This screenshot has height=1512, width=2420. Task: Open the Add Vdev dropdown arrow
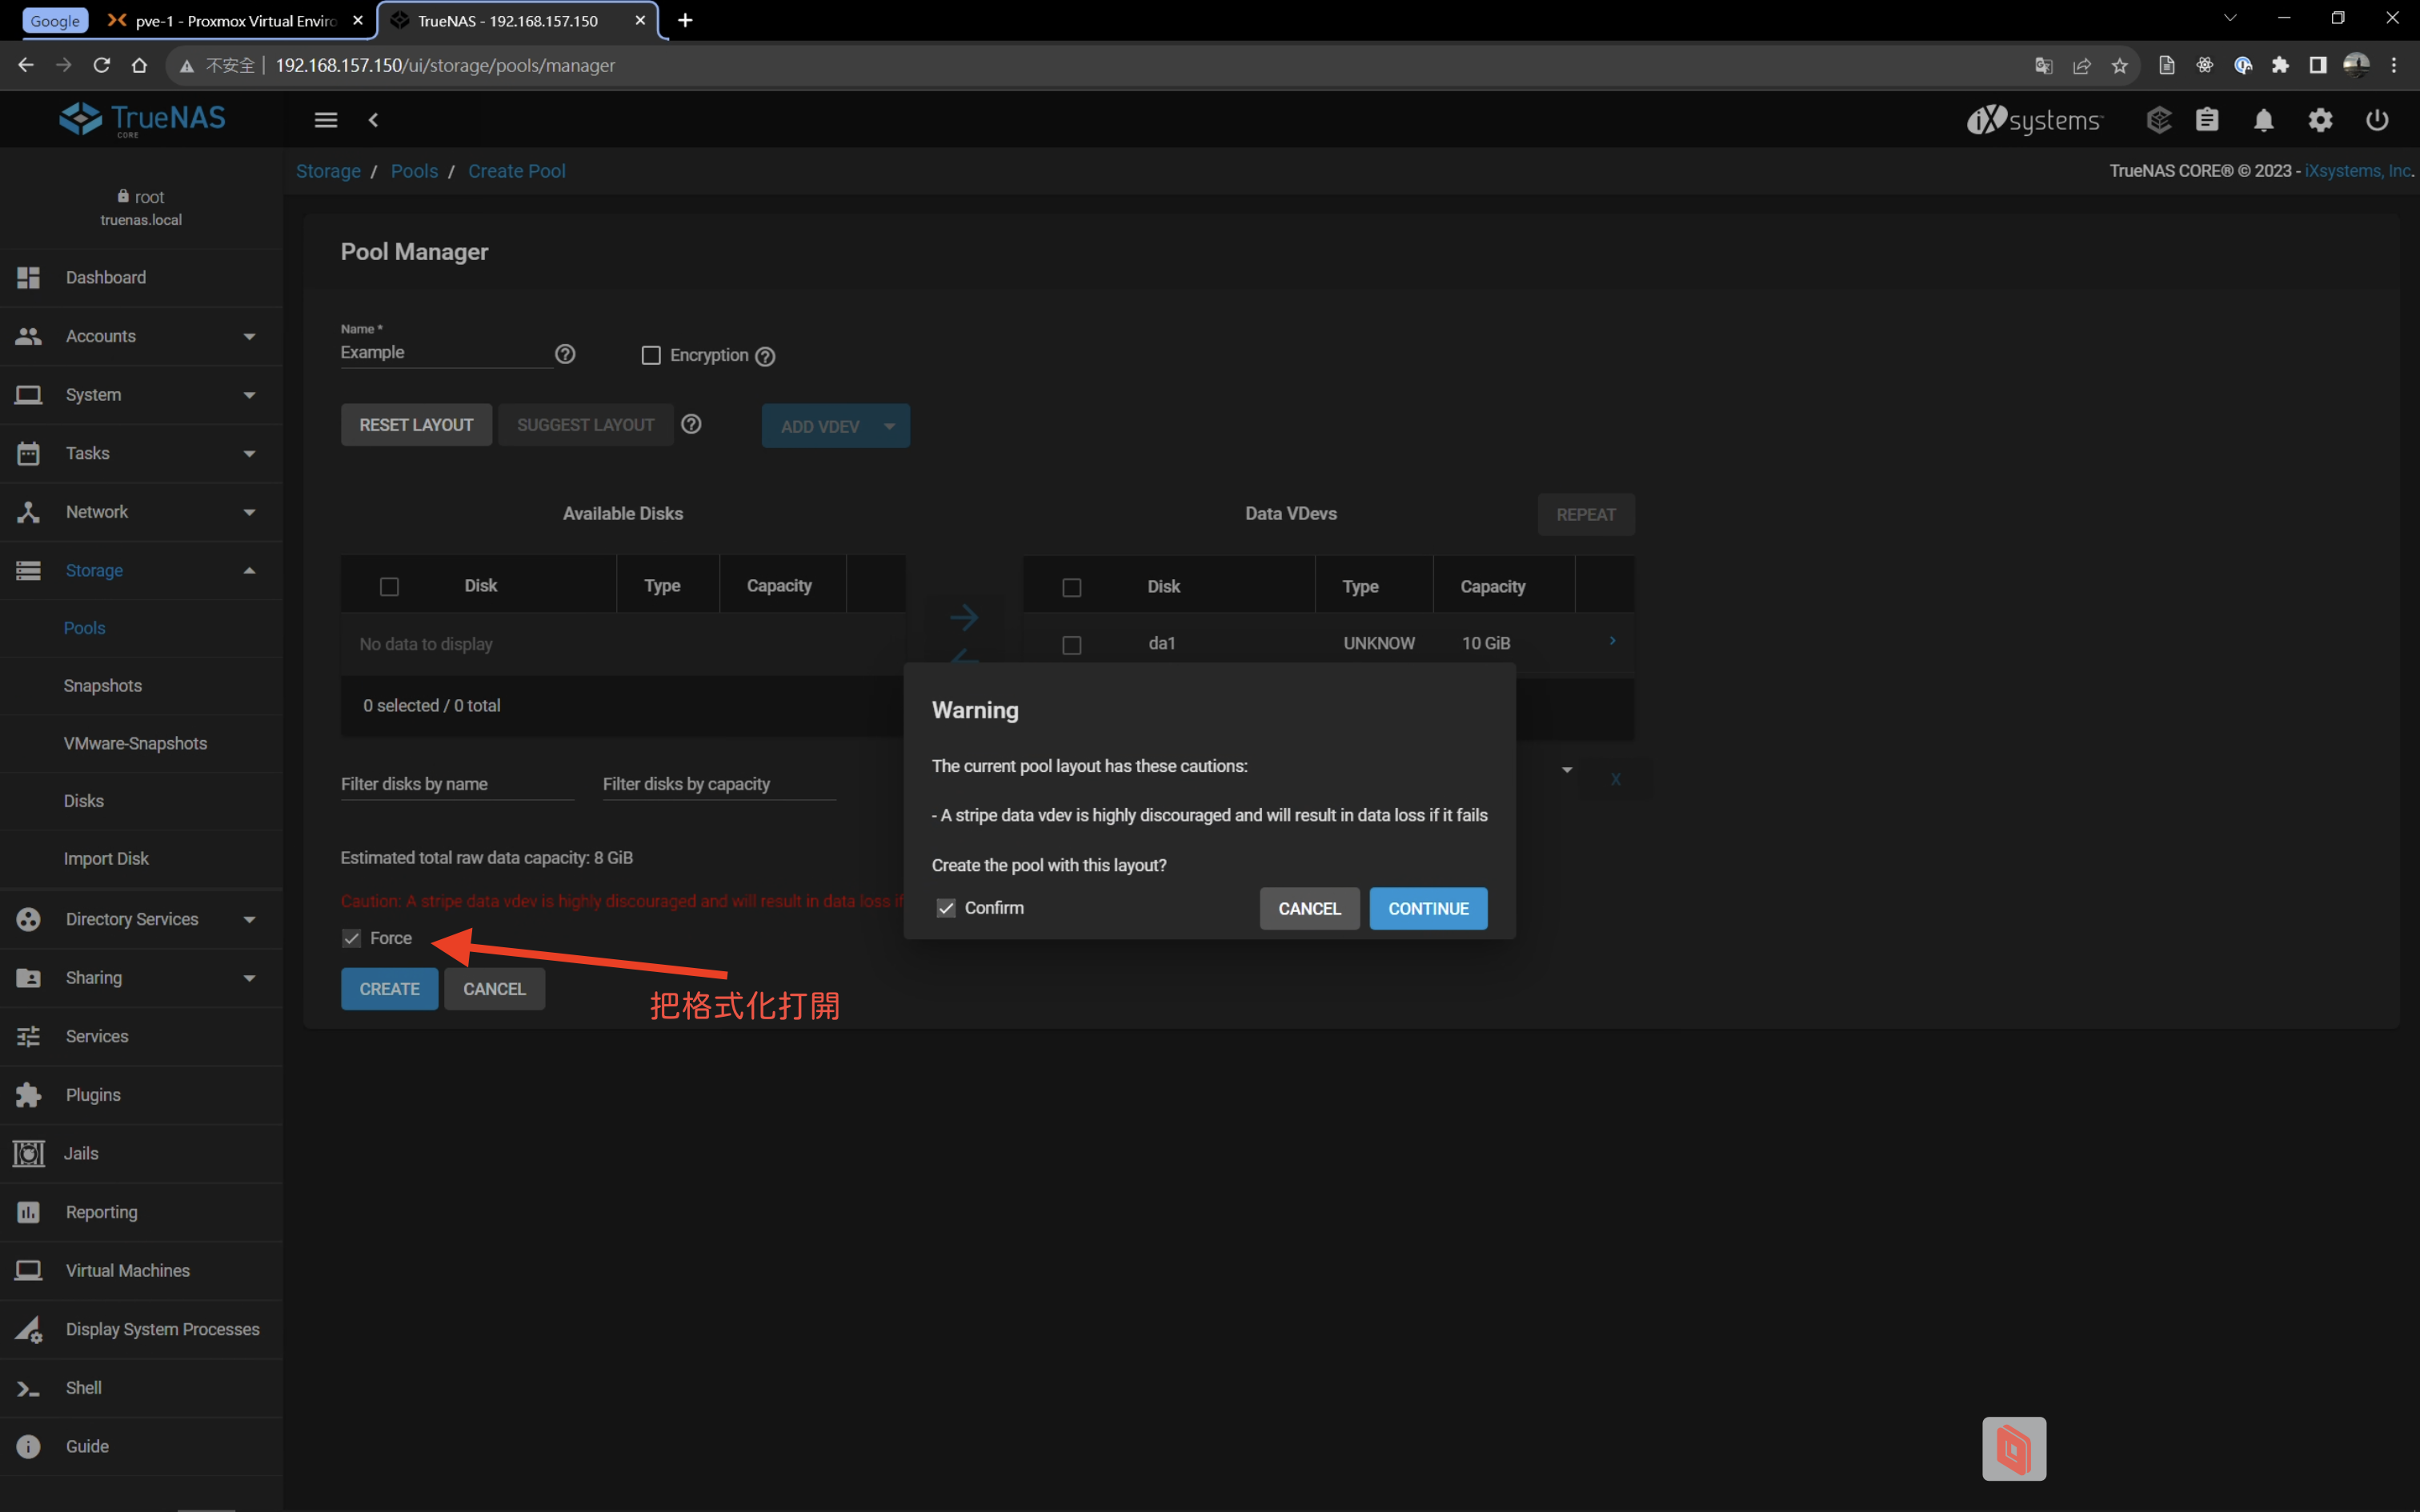[x=889, y=426]
